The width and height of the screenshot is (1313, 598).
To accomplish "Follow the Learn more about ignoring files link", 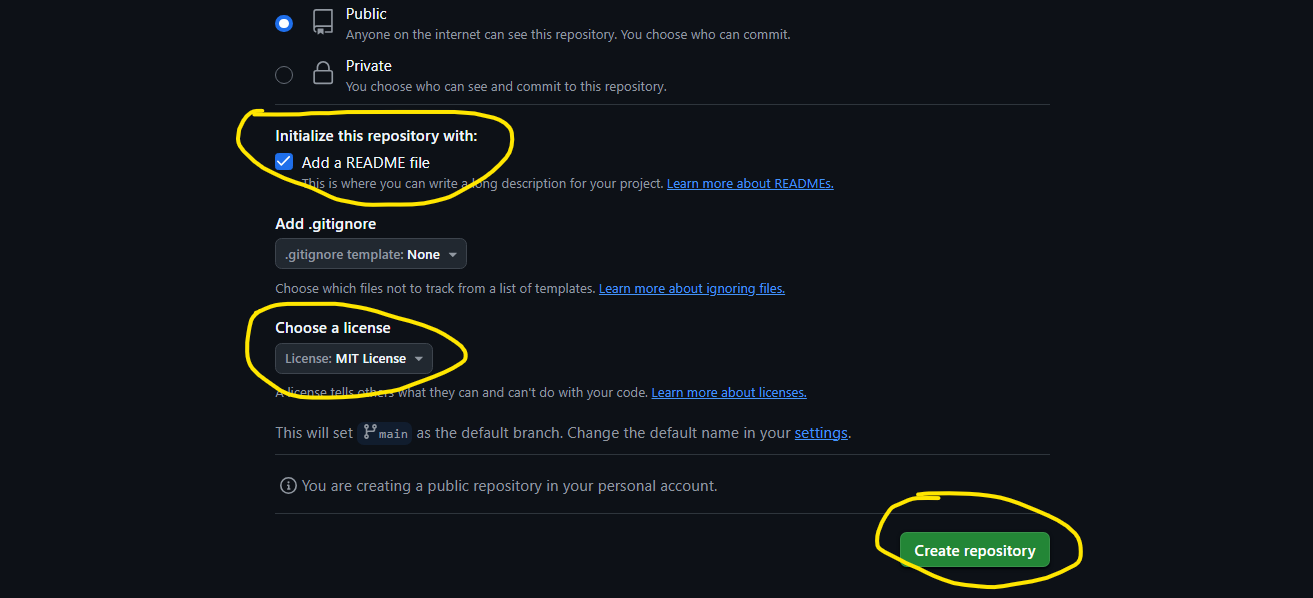I will [x=691, y=289].
